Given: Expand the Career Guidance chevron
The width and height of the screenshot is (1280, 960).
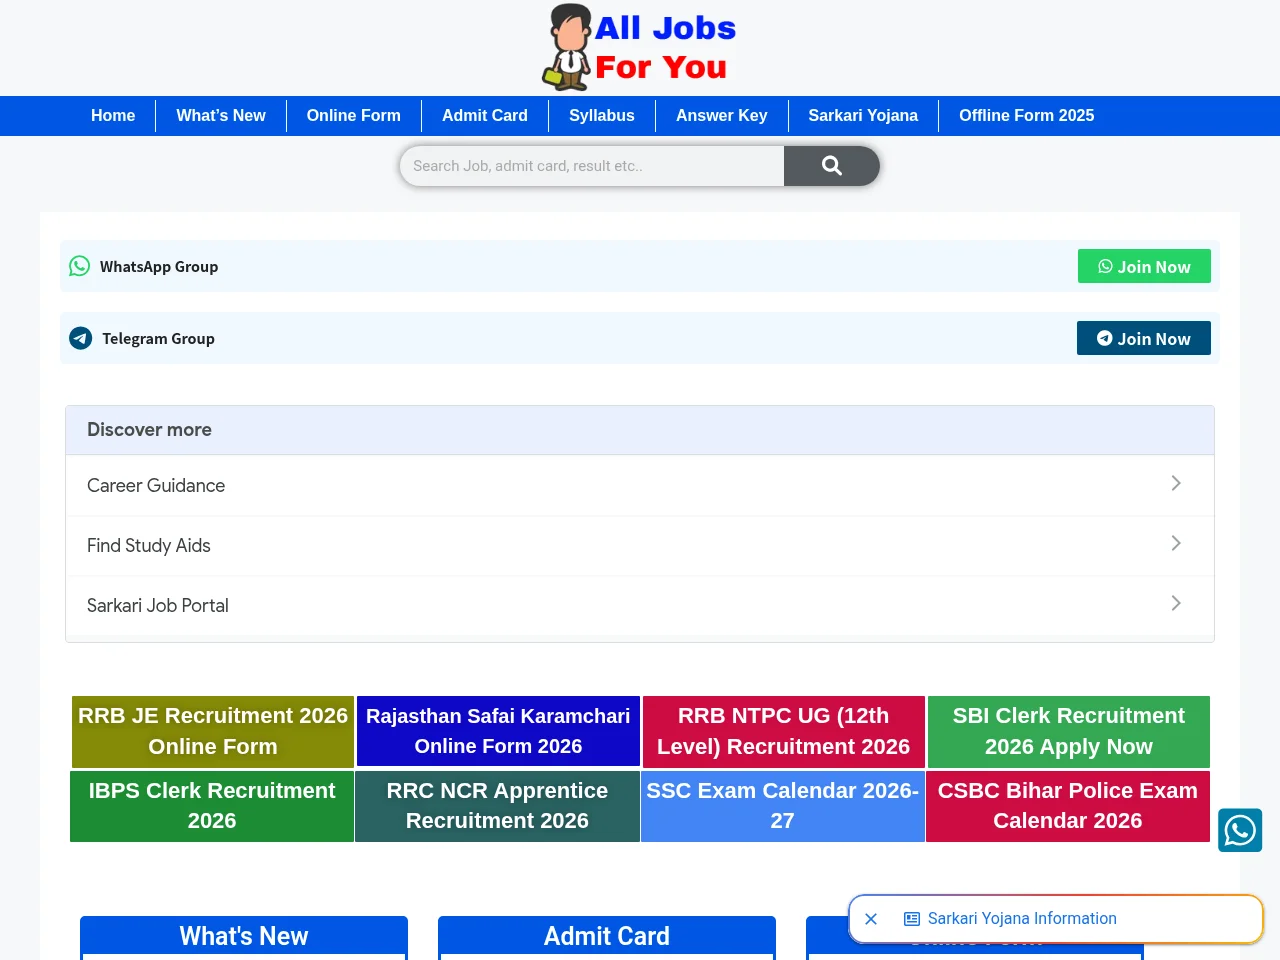Looking at the screenshot, I should pos(1176,483).
